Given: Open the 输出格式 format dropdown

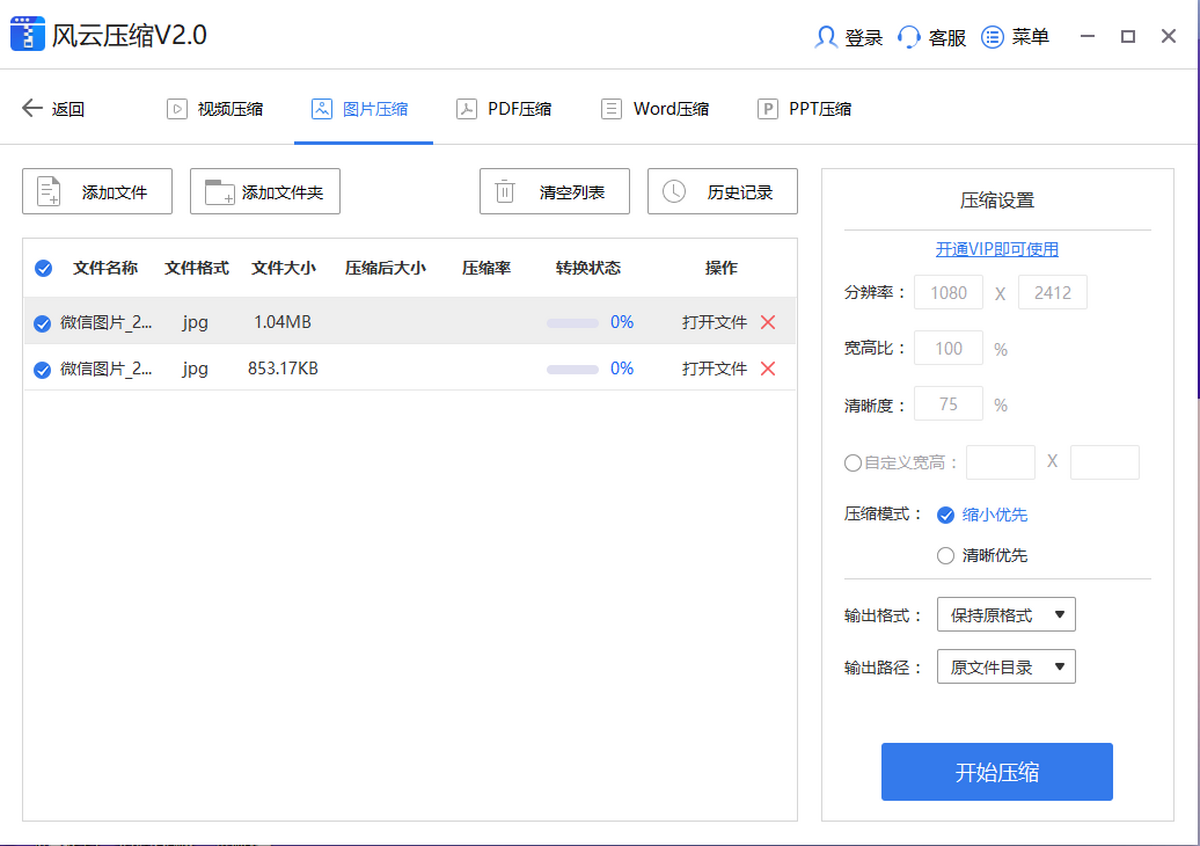Looking at the screenshot, I should [1005, 614].
